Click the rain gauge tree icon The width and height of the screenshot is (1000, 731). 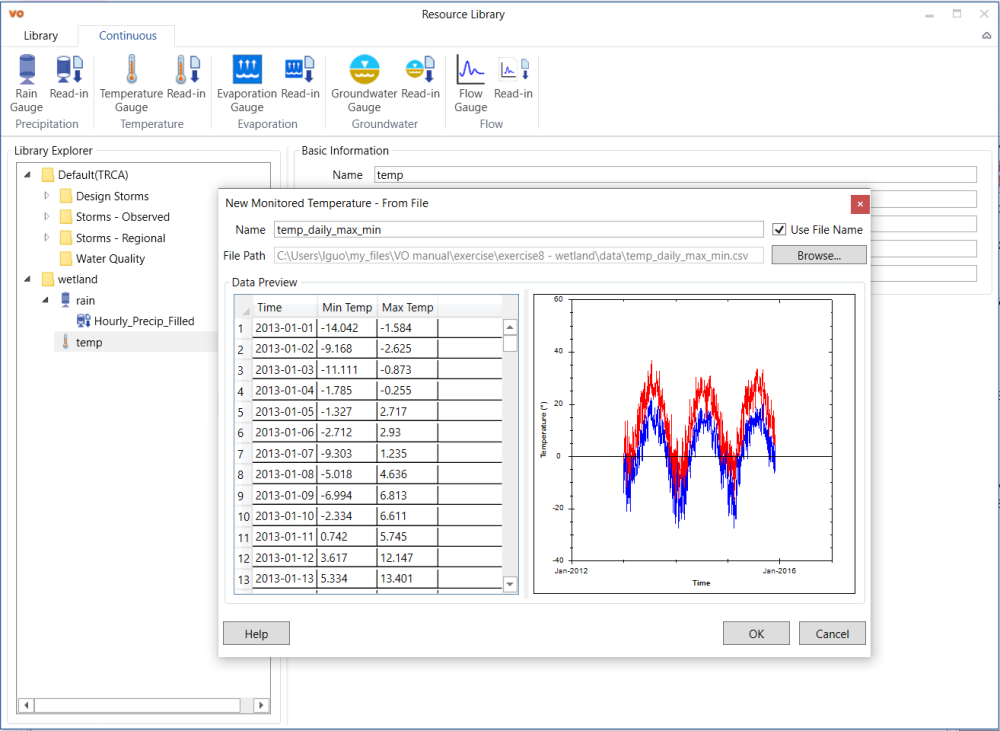click(65, 300)
